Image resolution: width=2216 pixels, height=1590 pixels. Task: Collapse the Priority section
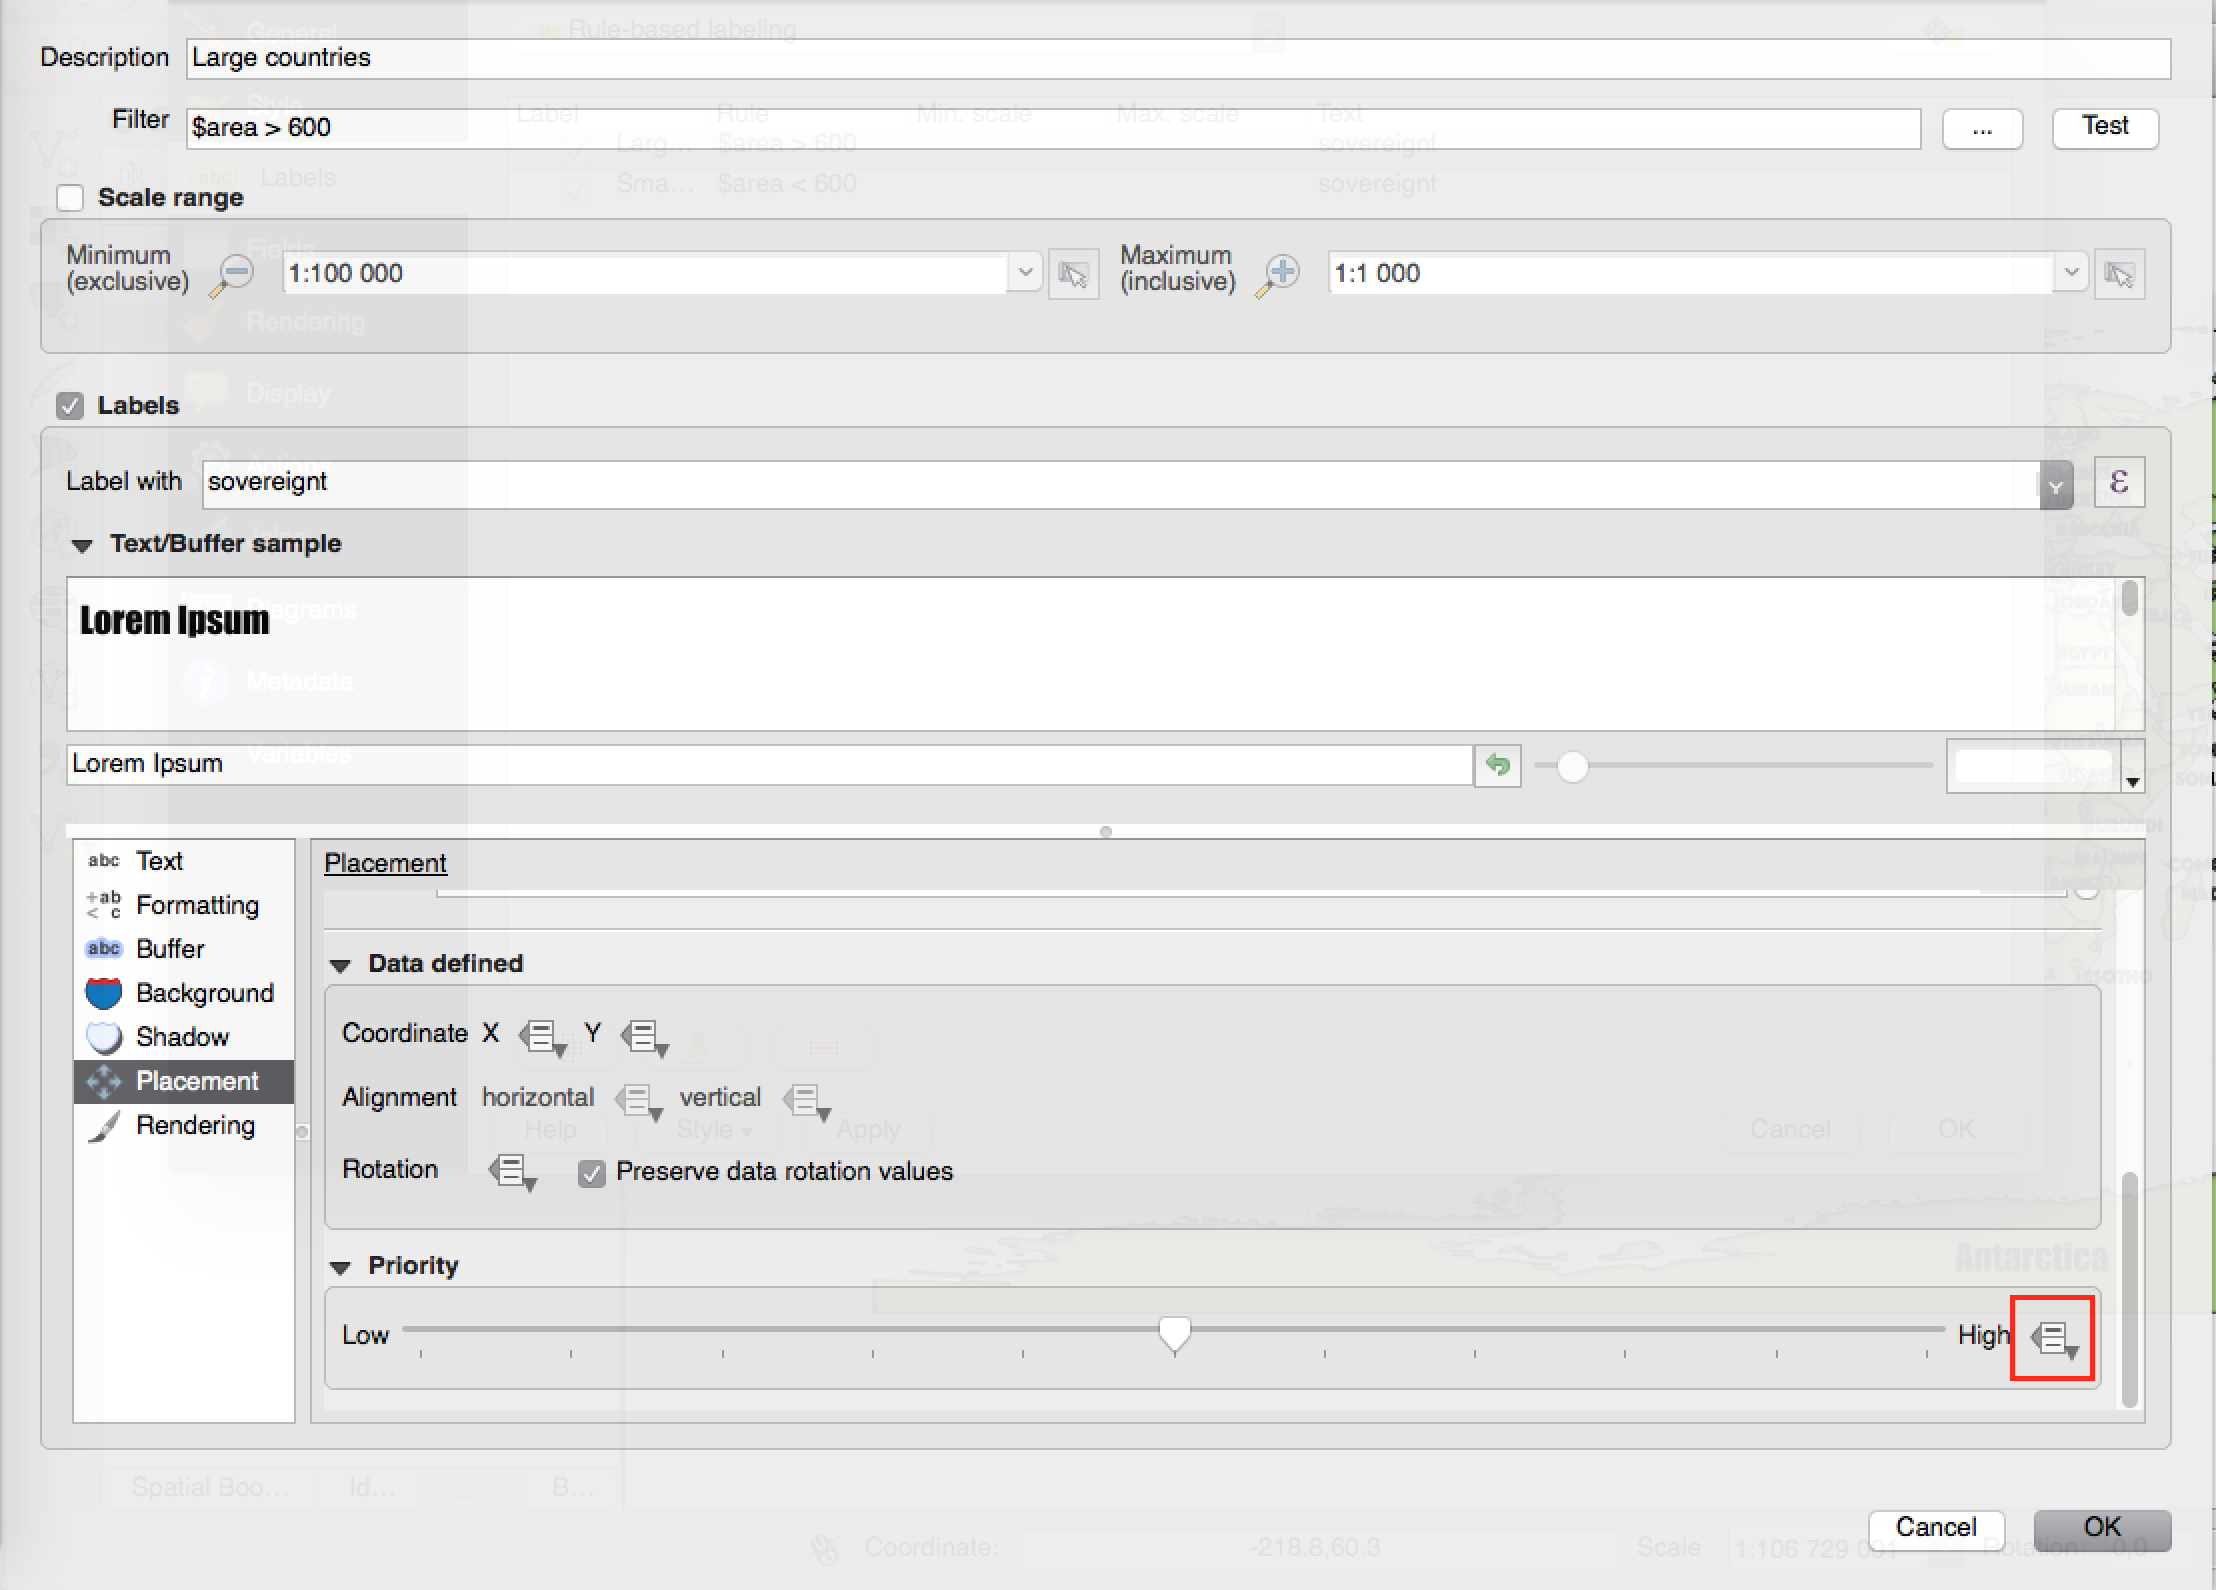tap(340, 1267)
